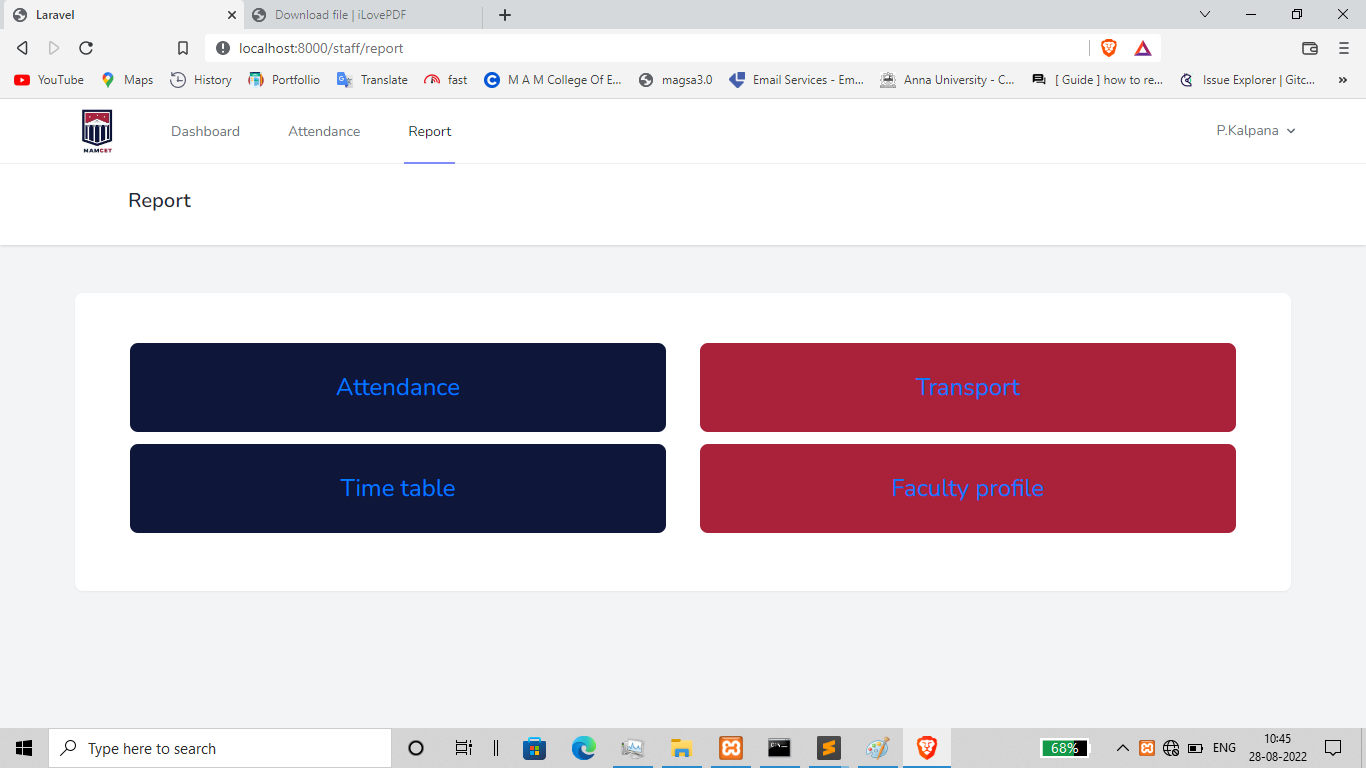Screen dimensions: 1366x768
Task: Show hidden system tray icons
Action: click(x=1122, y=747)
